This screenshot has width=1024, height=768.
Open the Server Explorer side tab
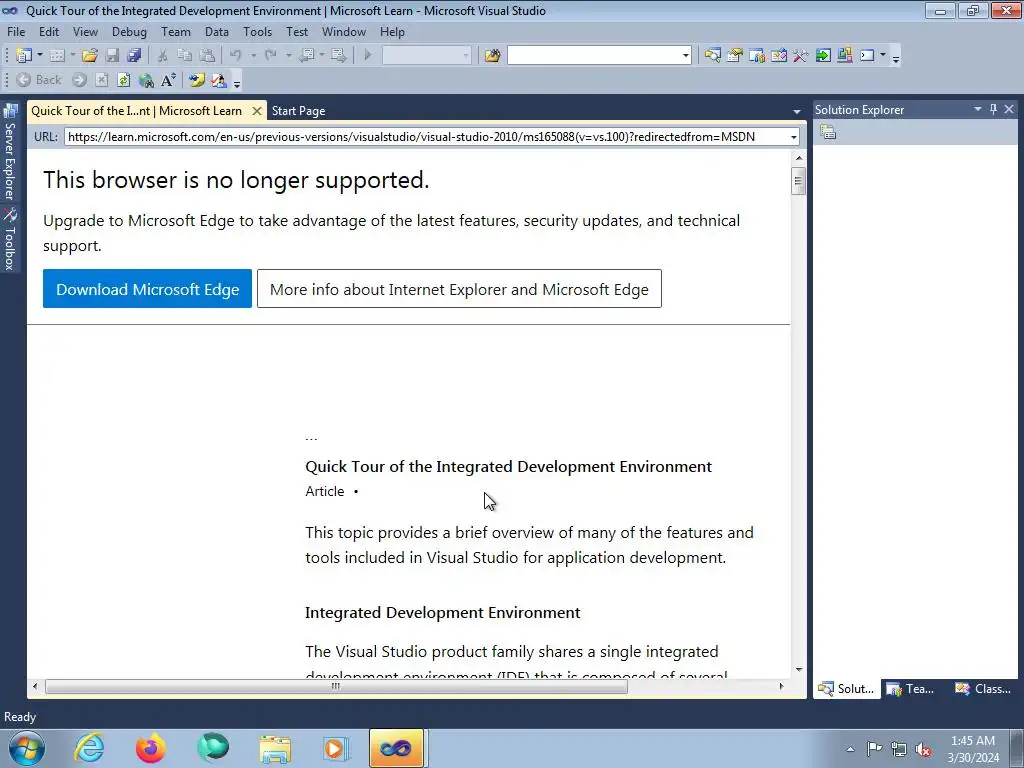pos(9,152)
